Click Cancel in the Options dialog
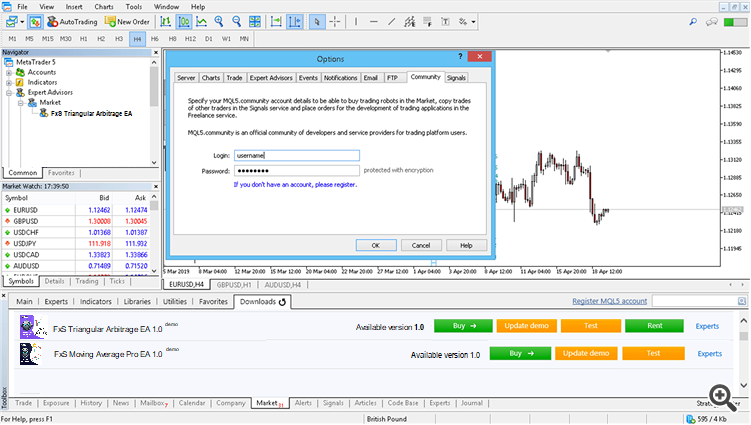751x425 pixels. click(421, 245)
